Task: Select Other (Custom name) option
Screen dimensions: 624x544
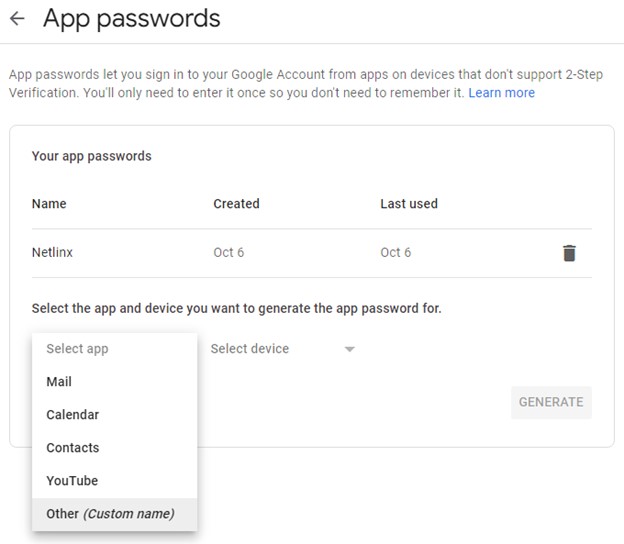Action: (x=115, y=514)
